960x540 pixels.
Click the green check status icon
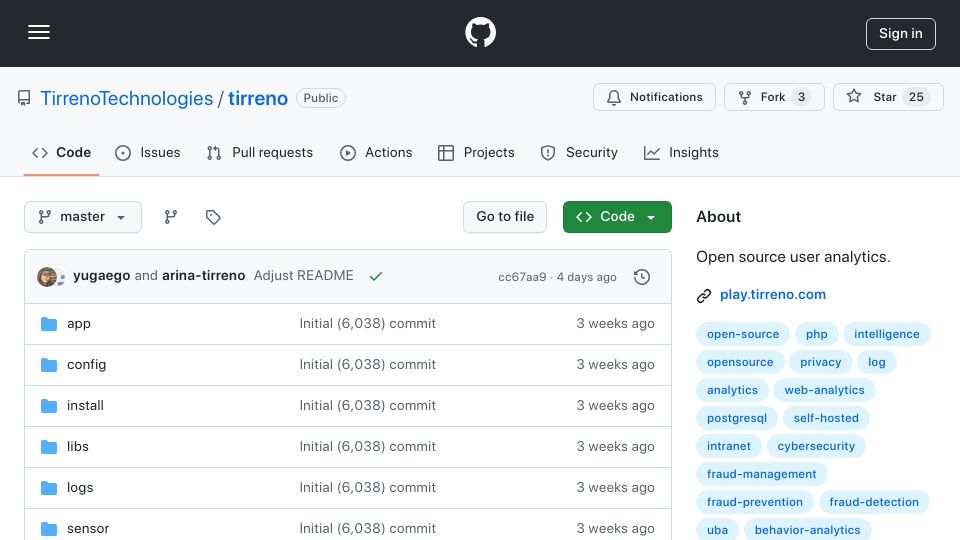376,277
